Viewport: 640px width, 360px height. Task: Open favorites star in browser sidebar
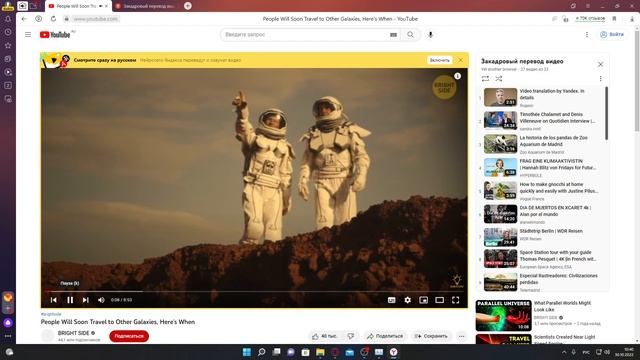[8, 45]
